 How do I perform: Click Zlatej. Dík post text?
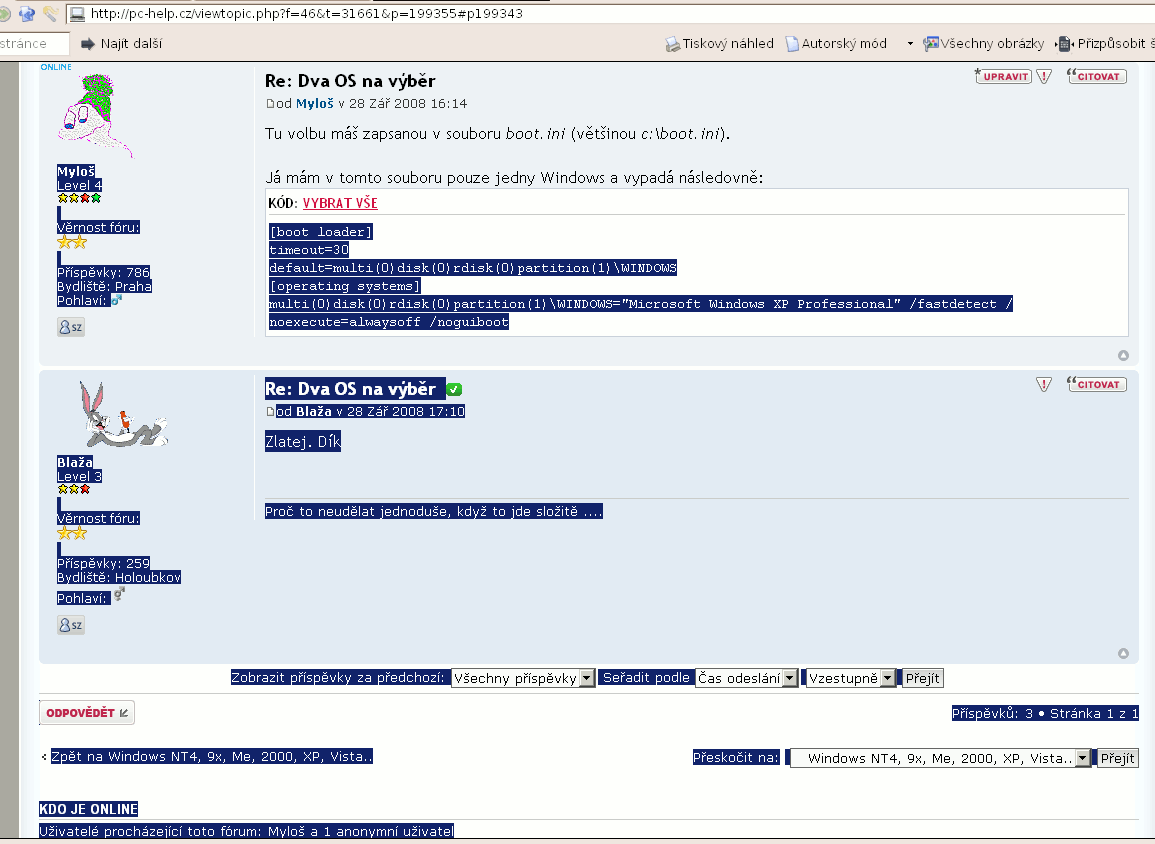point(303,442)
